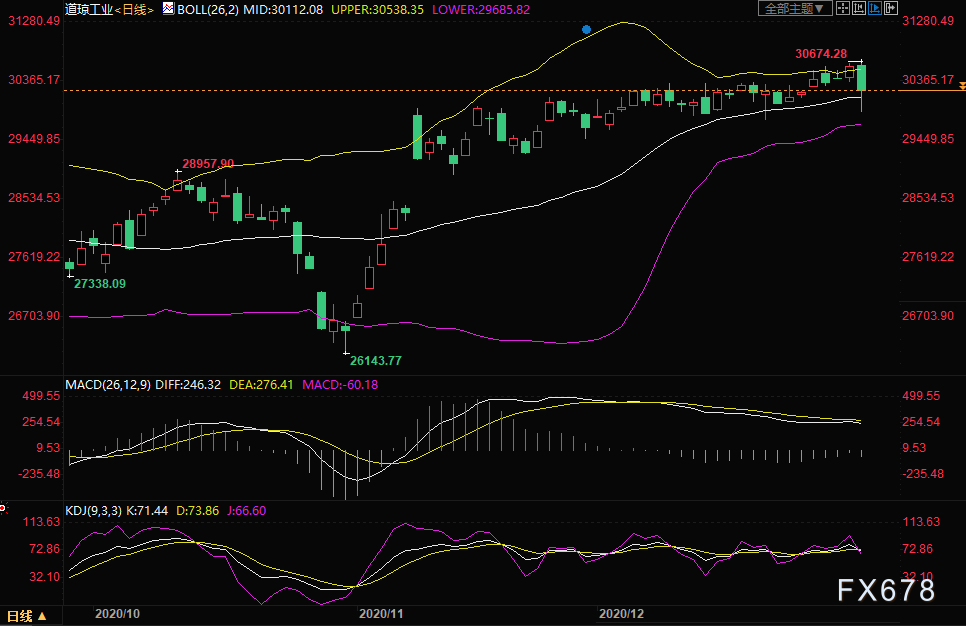Click the K:71.44 value
This screenshot has height=626, width=966.
click(147, 511)
